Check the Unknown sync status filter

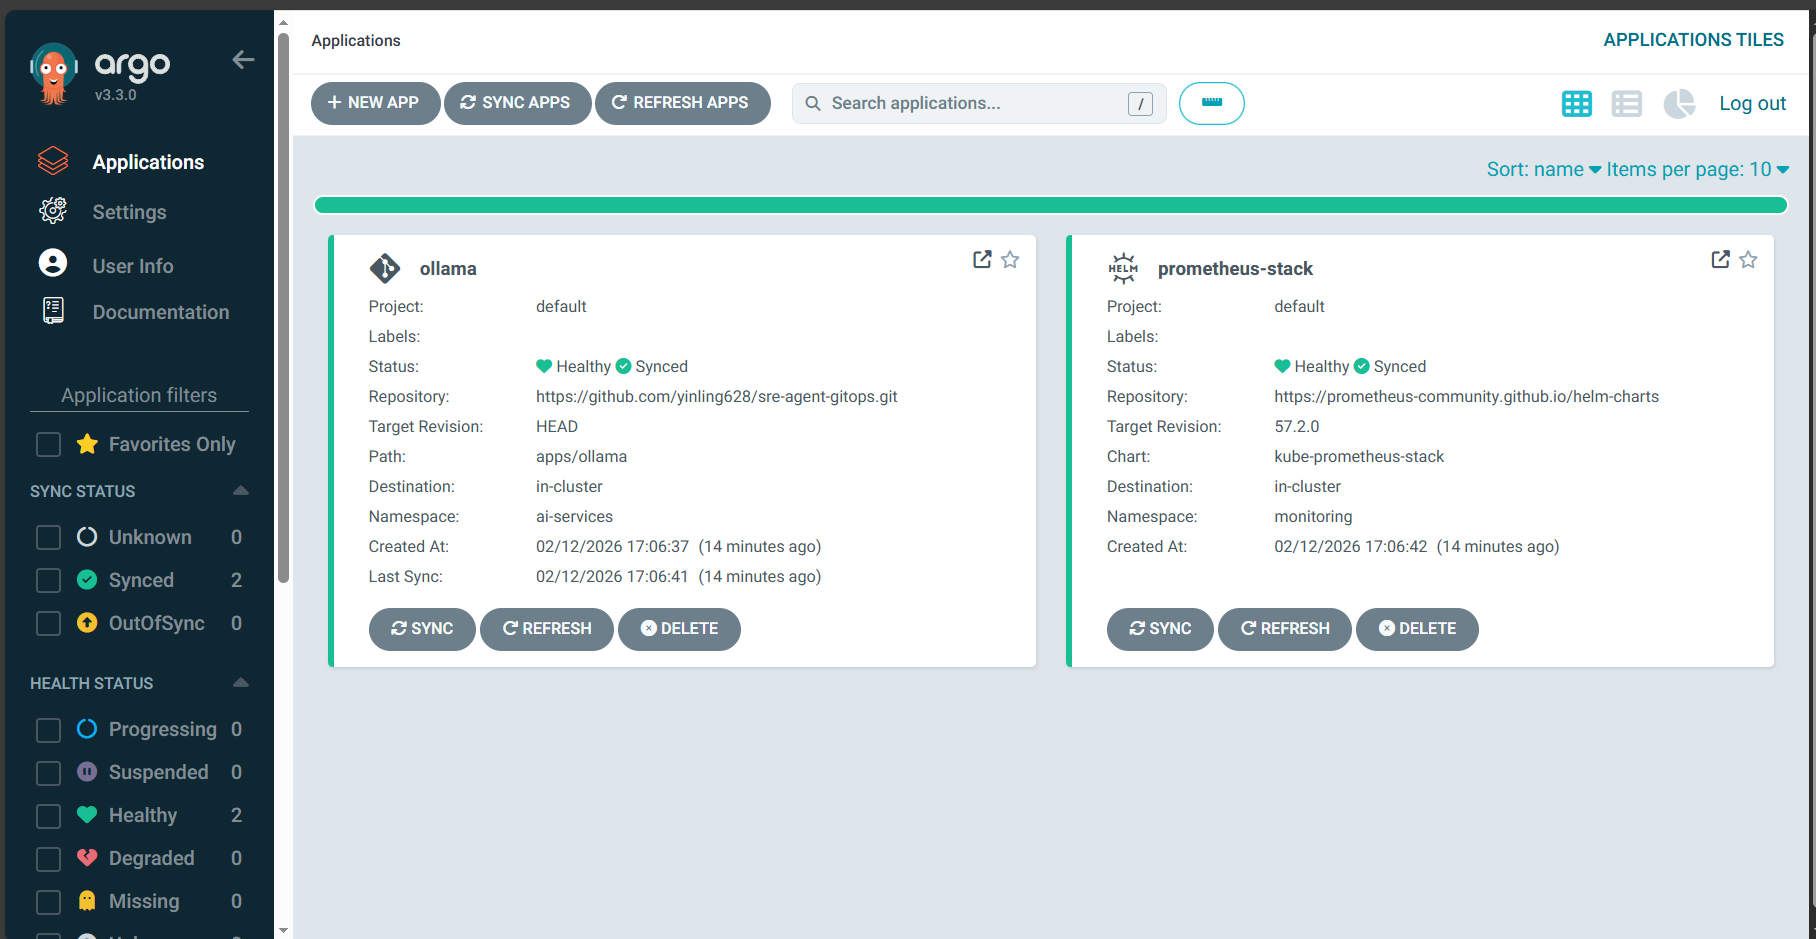pyautogui.click(x=48, y=537)
